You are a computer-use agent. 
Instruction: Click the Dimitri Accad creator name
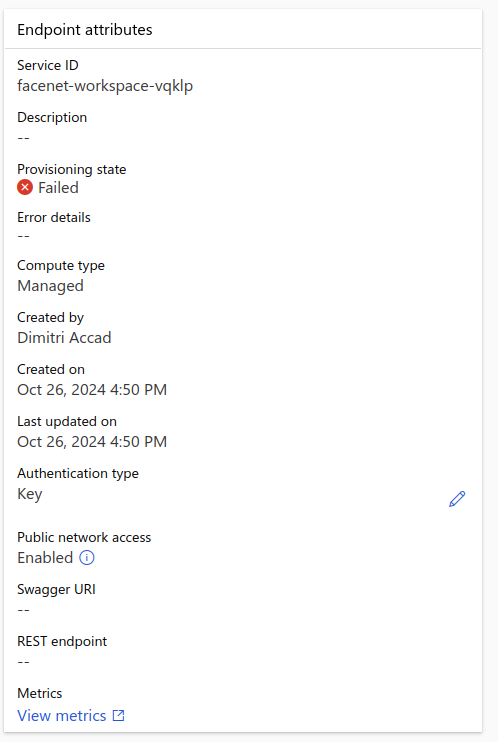pyautogui.click(x=64, y=337)
